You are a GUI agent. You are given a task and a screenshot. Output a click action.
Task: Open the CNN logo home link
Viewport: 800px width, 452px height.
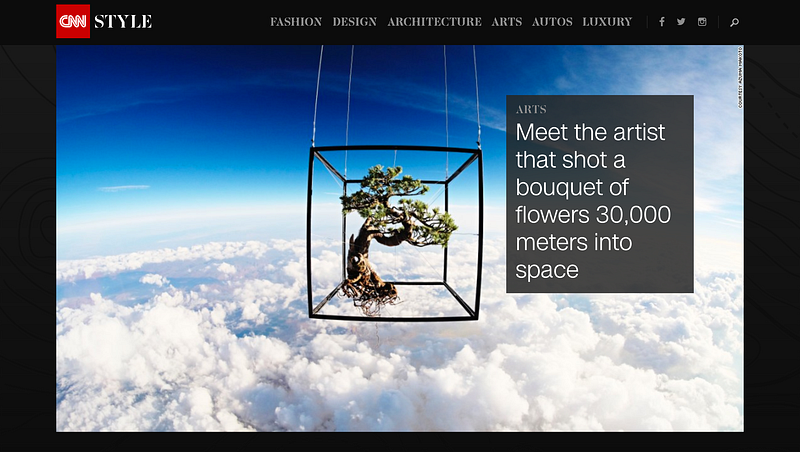[73, 21]
